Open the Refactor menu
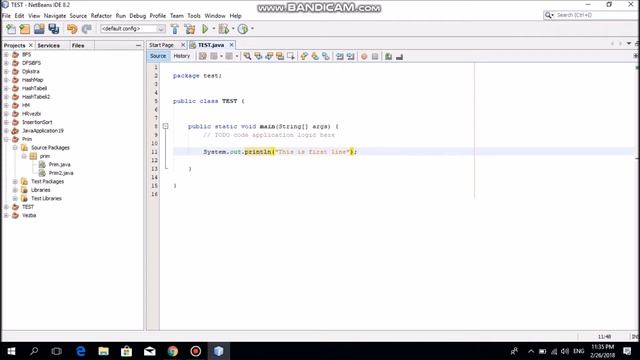This screenshot has width=640, height=360. click(x=101, y=16)
